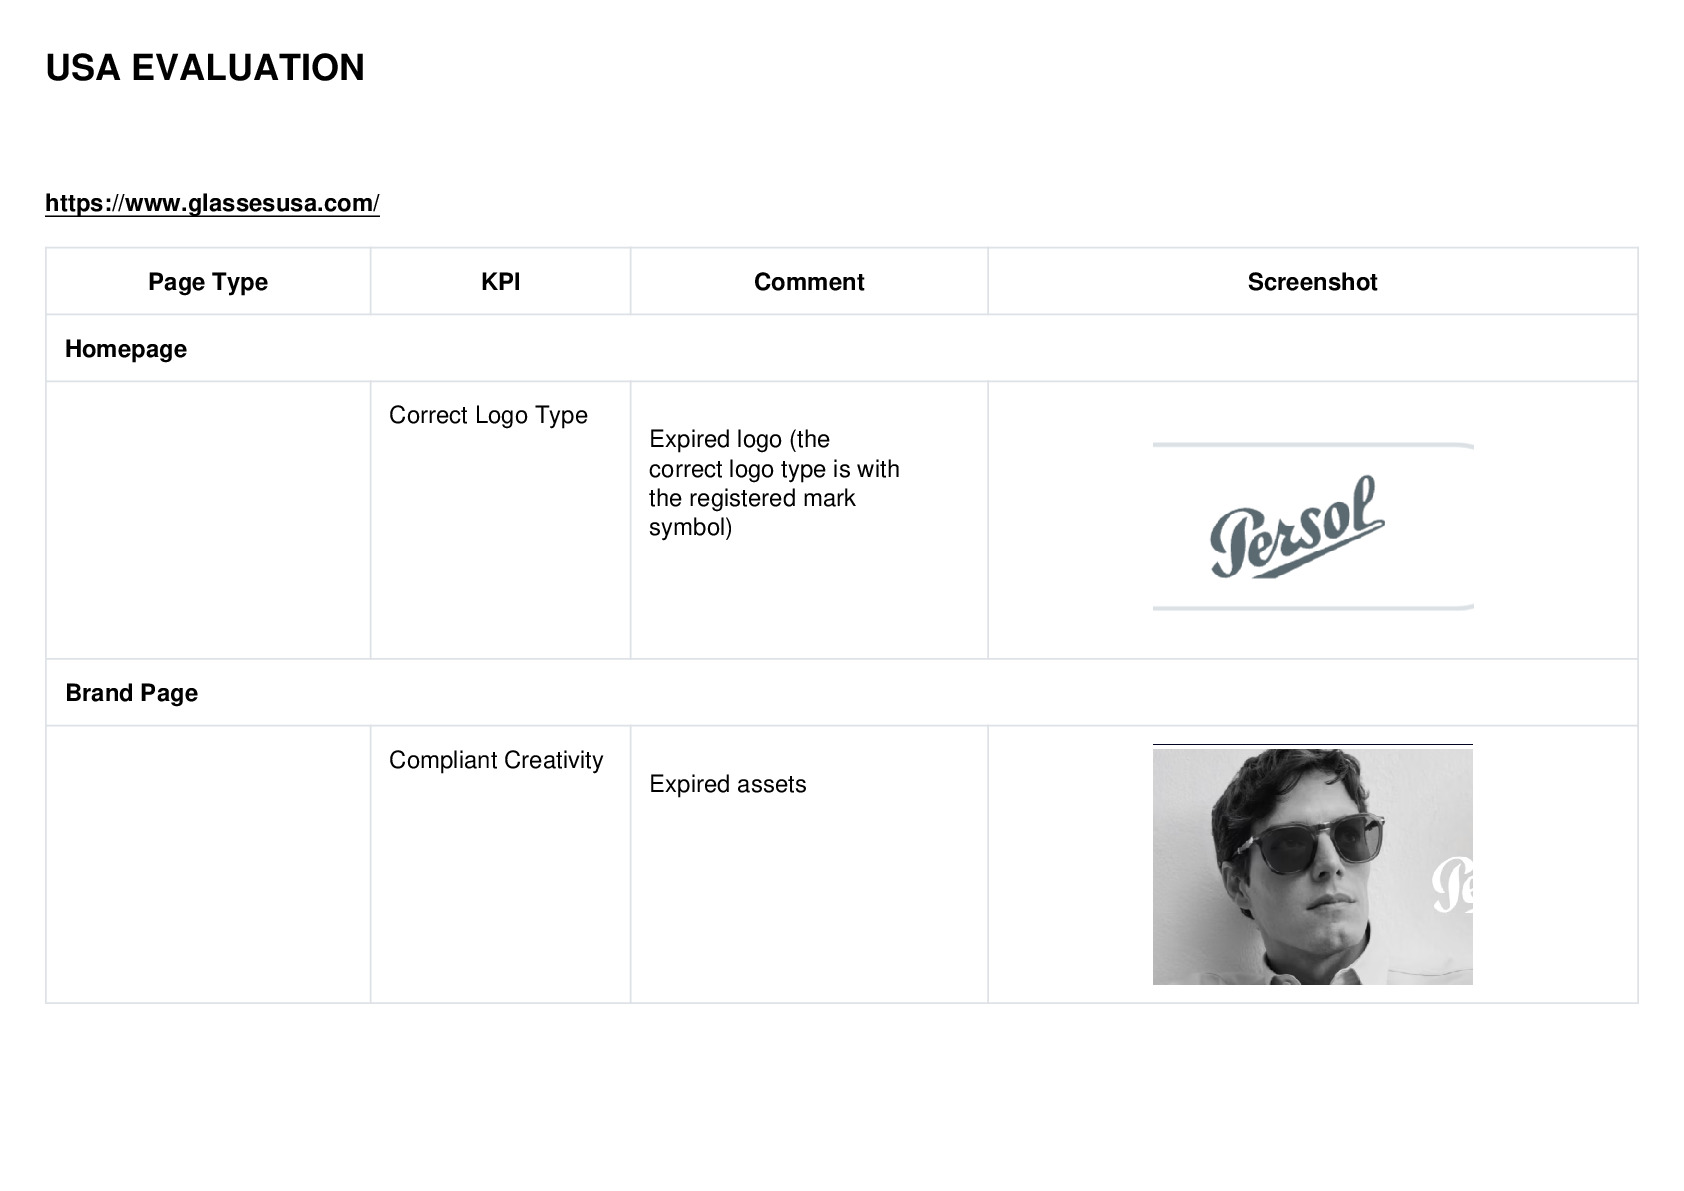Click the Correct Logo Type cell

click(x=500, y=520)
